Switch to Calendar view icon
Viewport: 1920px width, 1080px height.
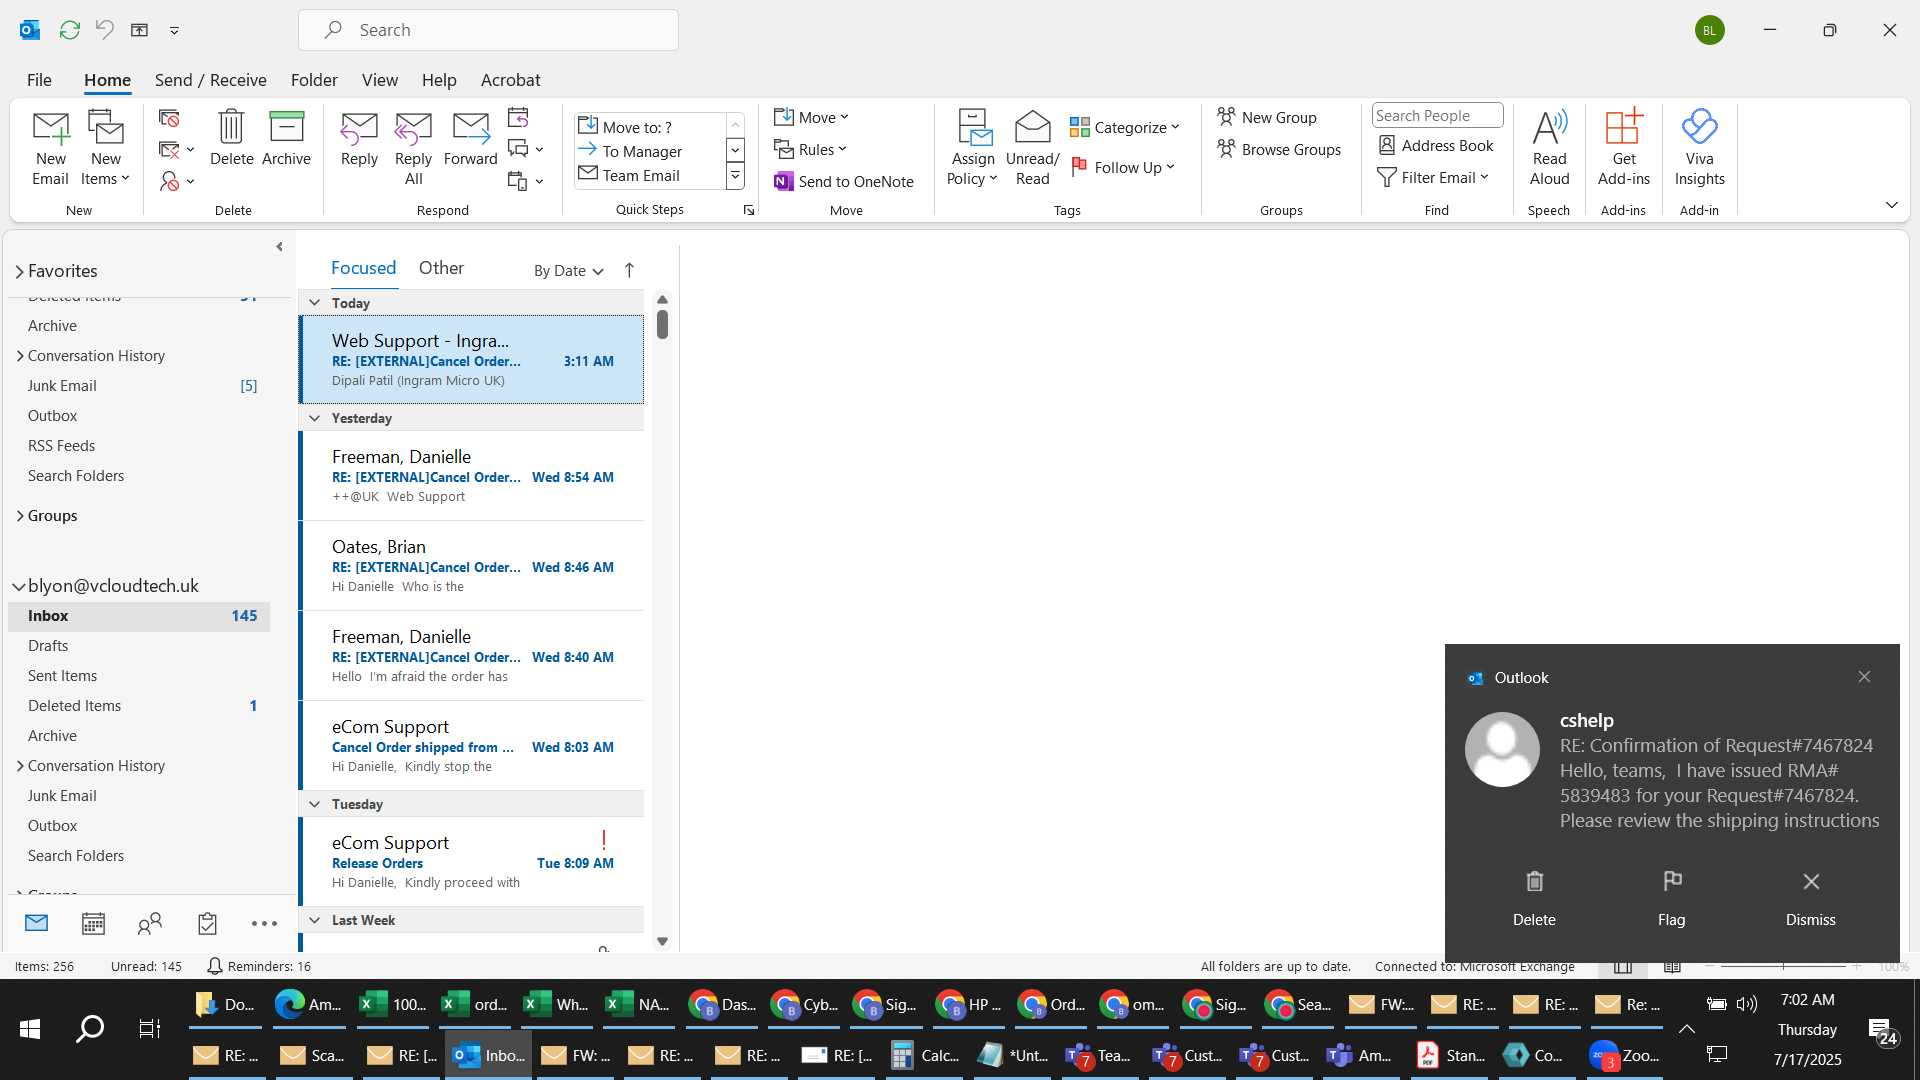93,923
